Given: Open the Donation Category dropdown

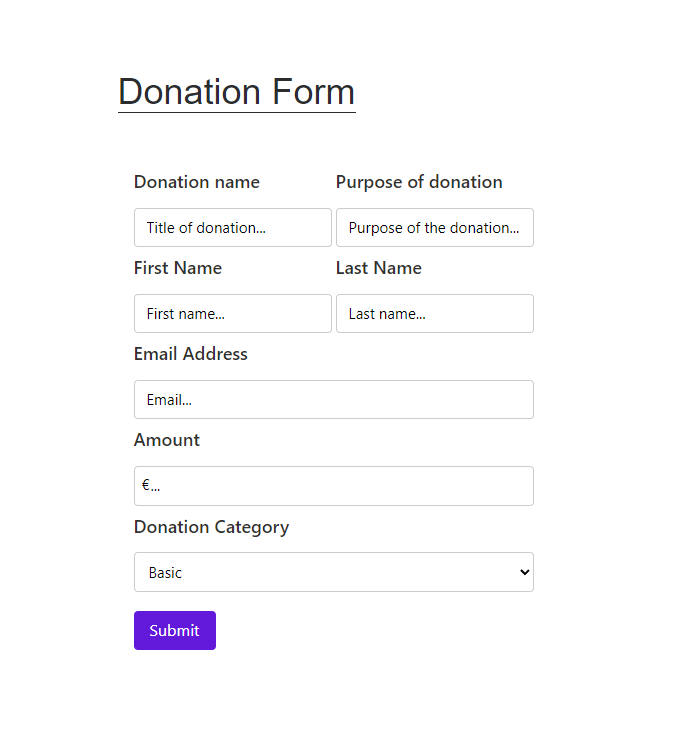Looking at the screenshot, I should coord(333,572).
